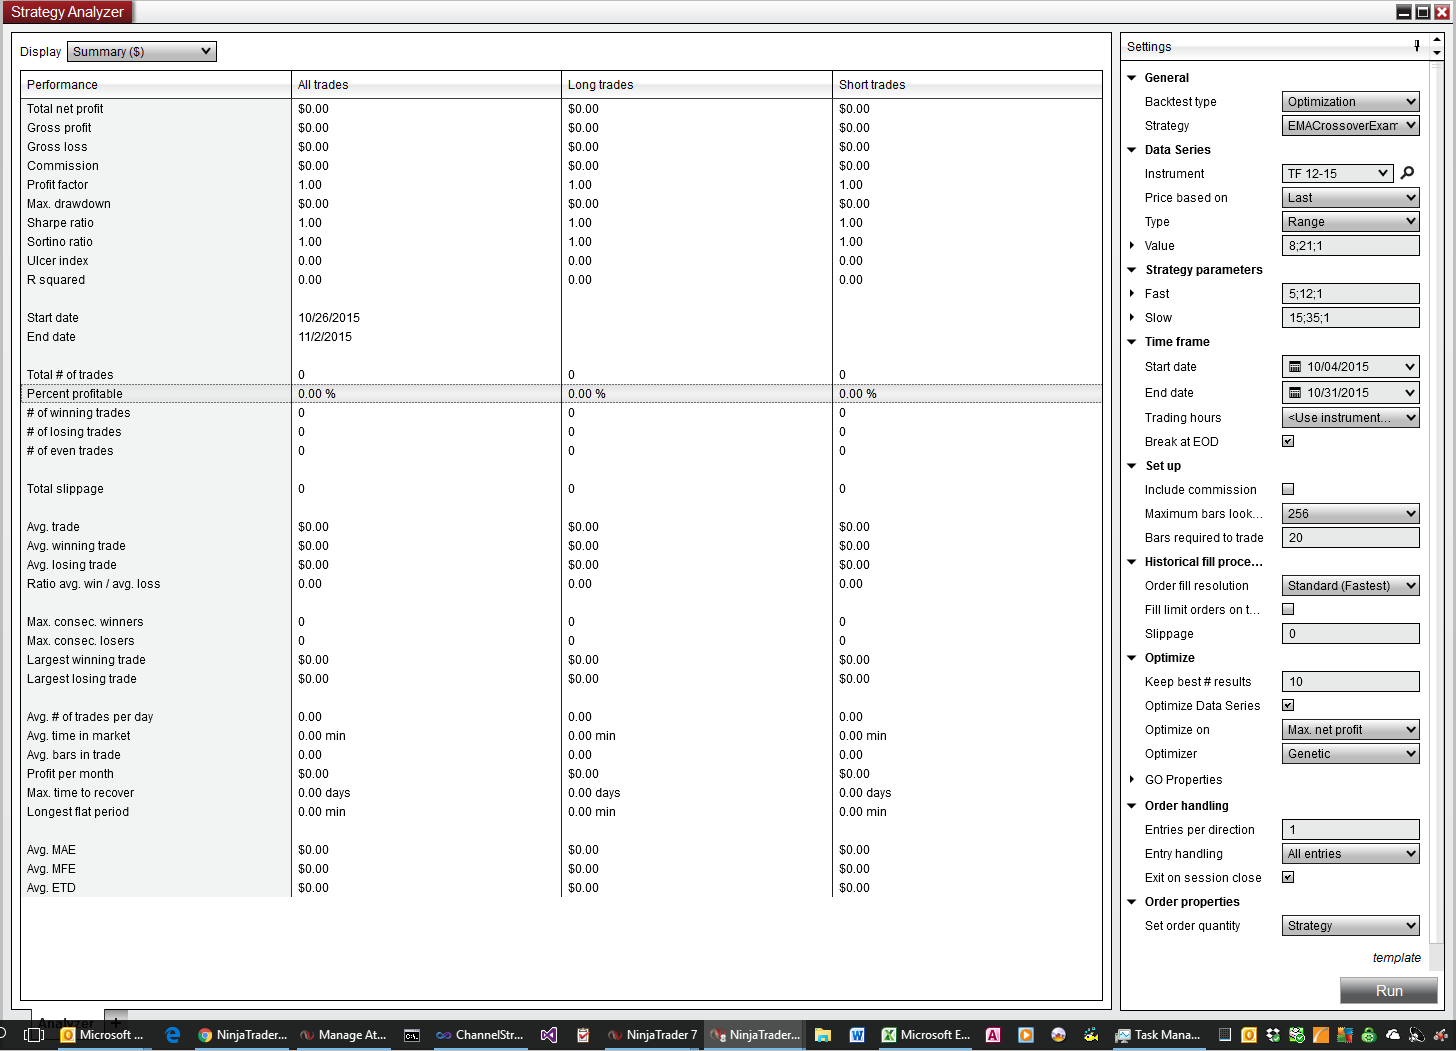Open the Start date picker dropdown
1456x1051 pixels.
[1350, 366]
